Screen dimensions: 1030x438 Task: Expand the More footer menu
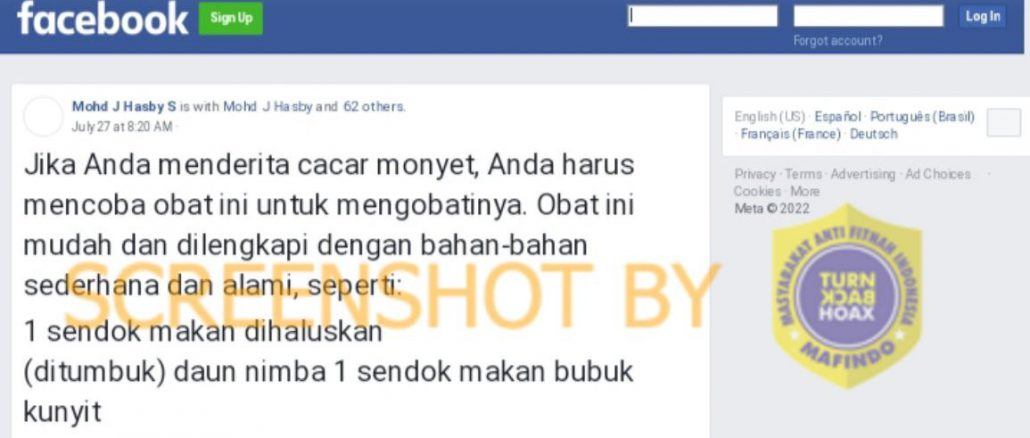pyautogui.click(x=805, y=191)
